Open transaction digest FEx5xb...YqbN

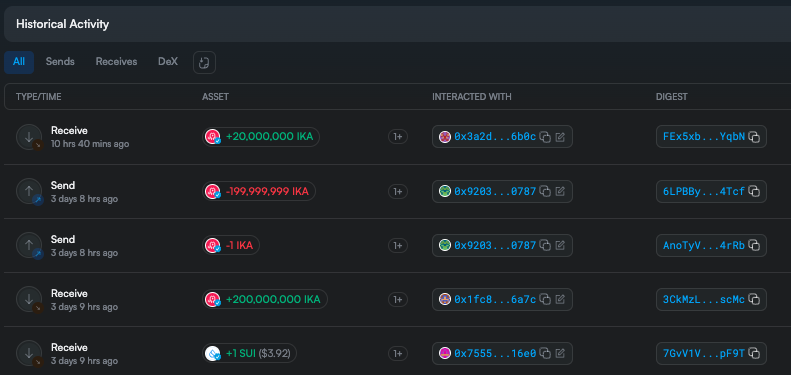(704, 137)
